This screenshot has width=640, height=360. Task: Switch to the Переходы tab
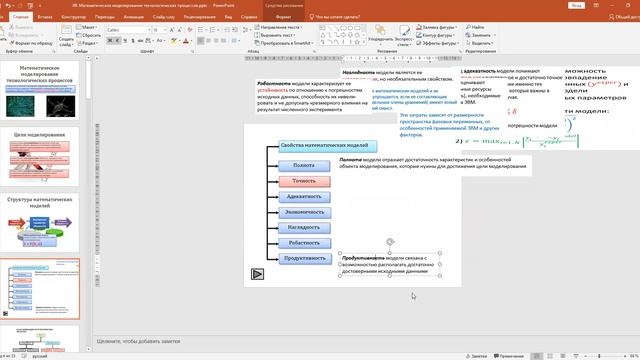[x=105, y=17]
